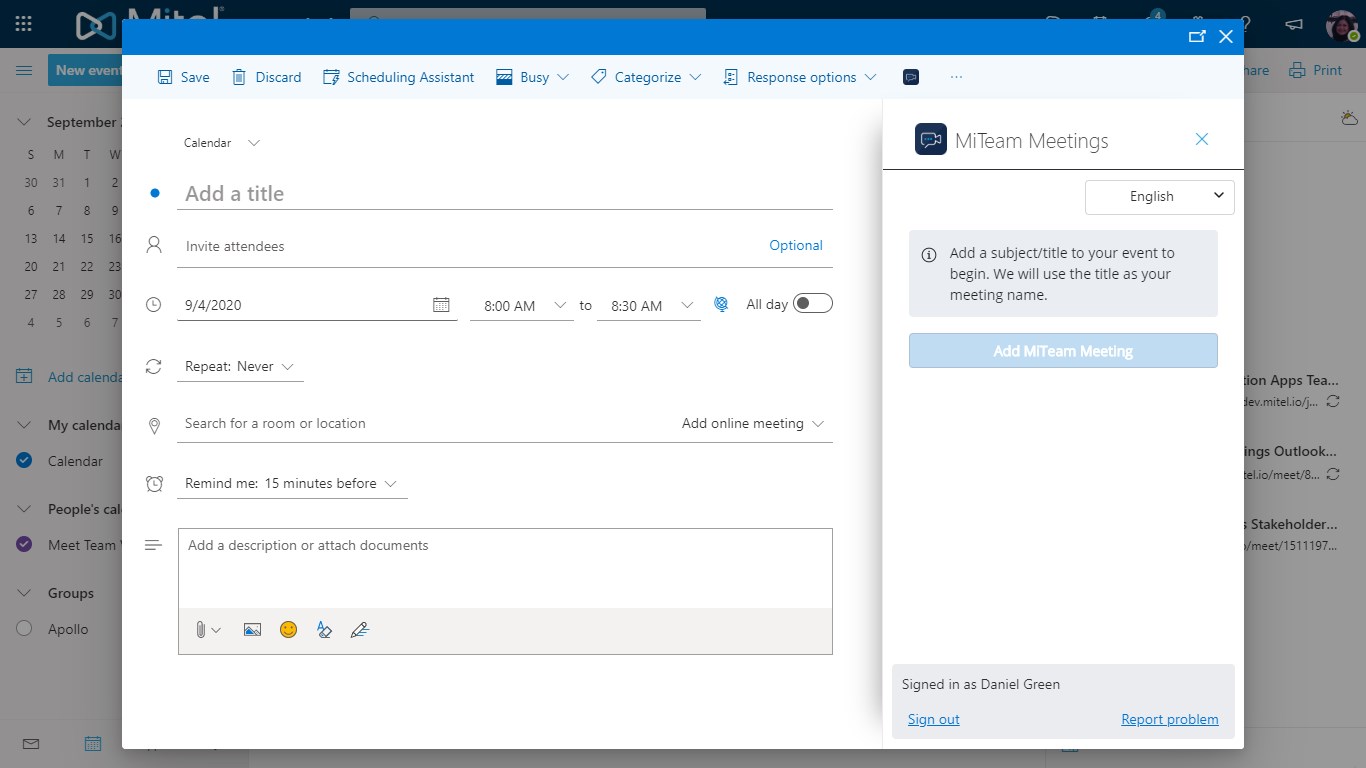Insert a picture inline

coord(252,630)
